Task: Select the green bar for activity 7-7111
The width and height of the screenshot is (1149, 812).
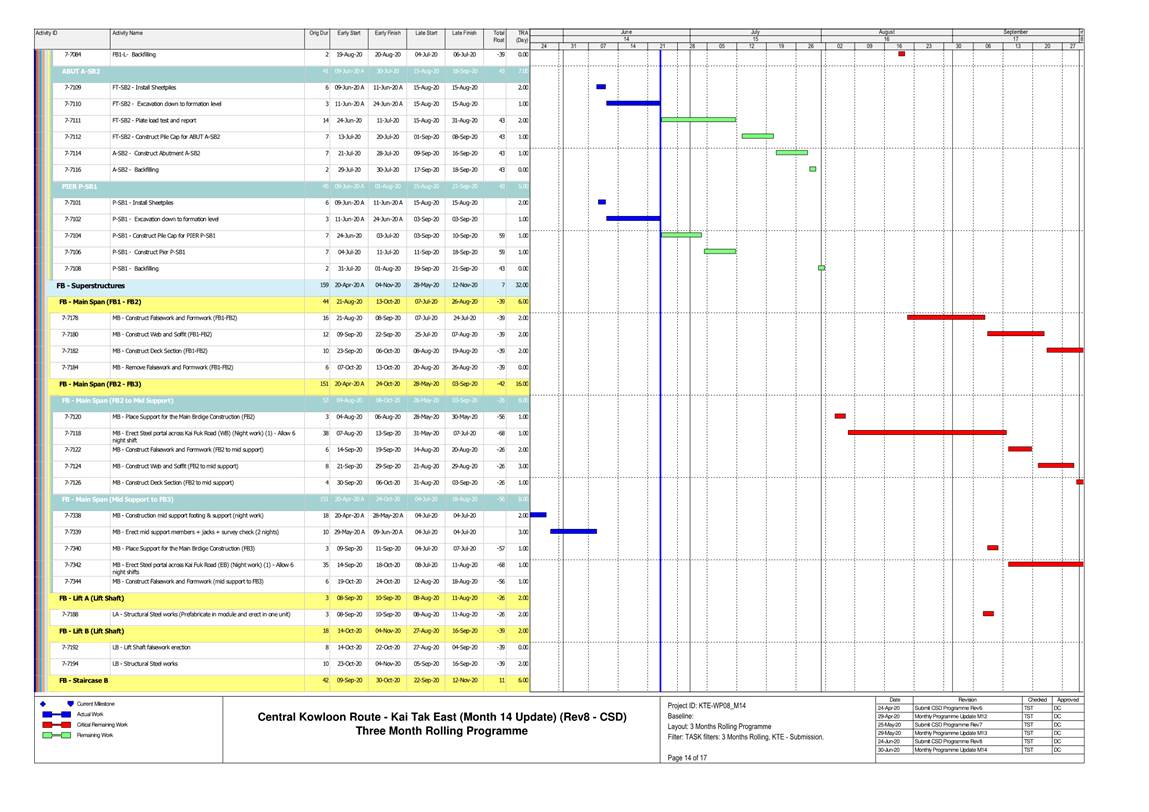Action: (x=698, y=120)
